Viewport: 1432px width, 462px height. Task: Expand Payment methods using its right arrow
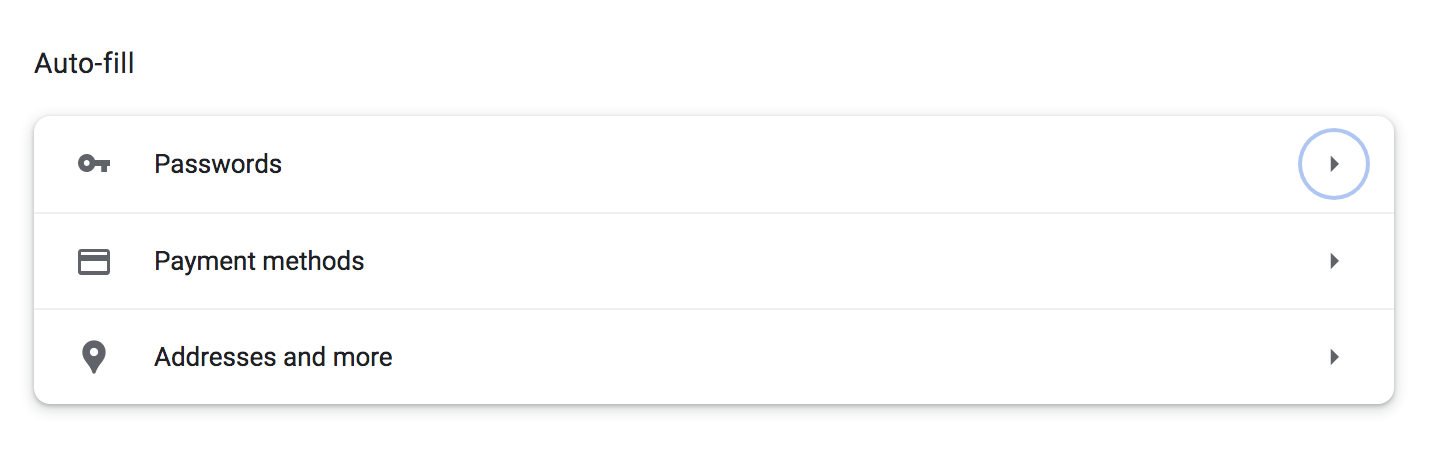(1334, 261)
